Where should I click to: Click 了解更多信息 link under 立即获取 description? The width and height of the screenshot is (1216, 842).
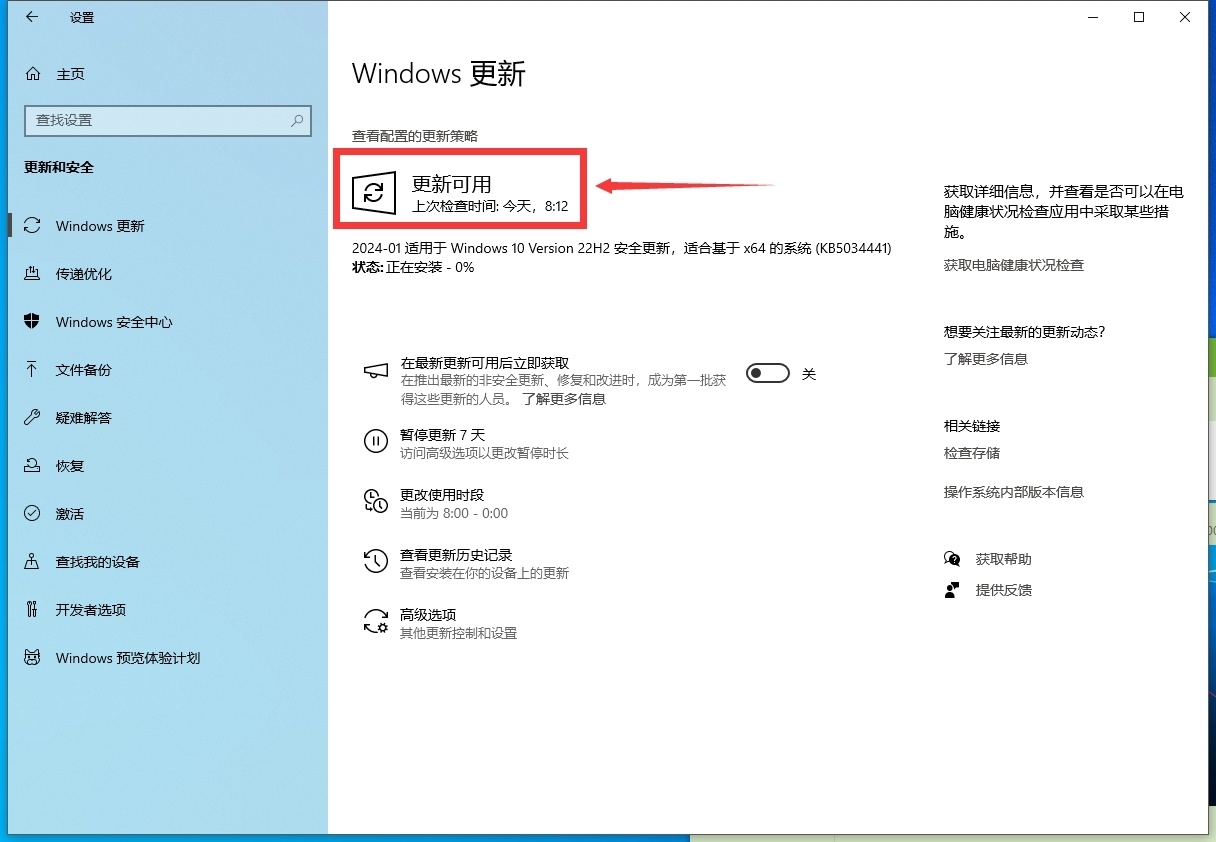click(564, 399)
